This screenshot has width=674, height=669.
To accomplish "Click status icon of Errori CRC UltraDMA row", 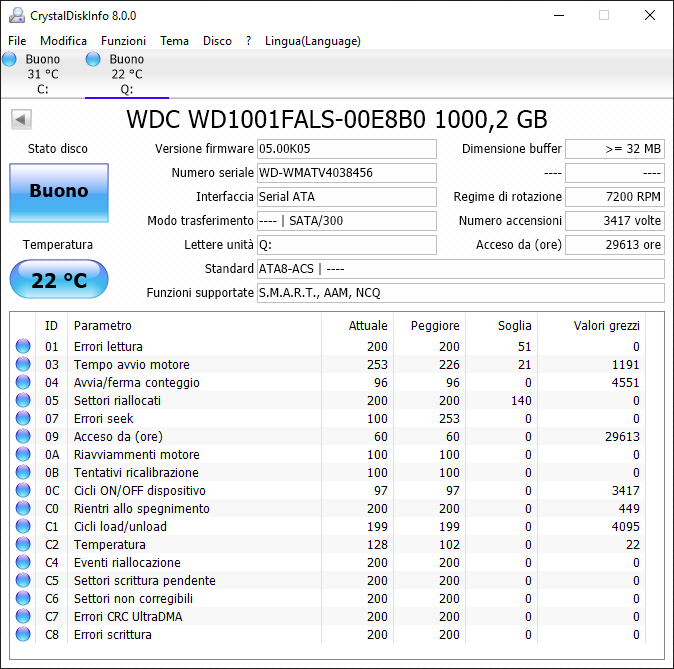I will [23, 616].
